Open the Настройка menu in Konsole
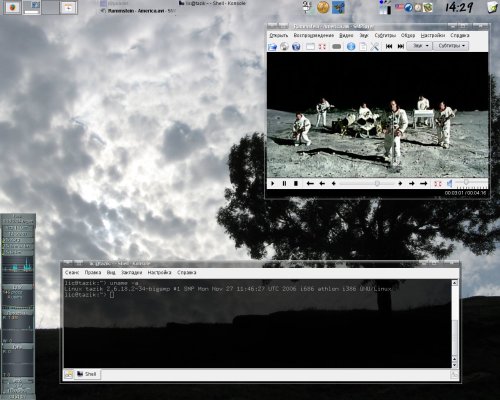 point(159,272)
